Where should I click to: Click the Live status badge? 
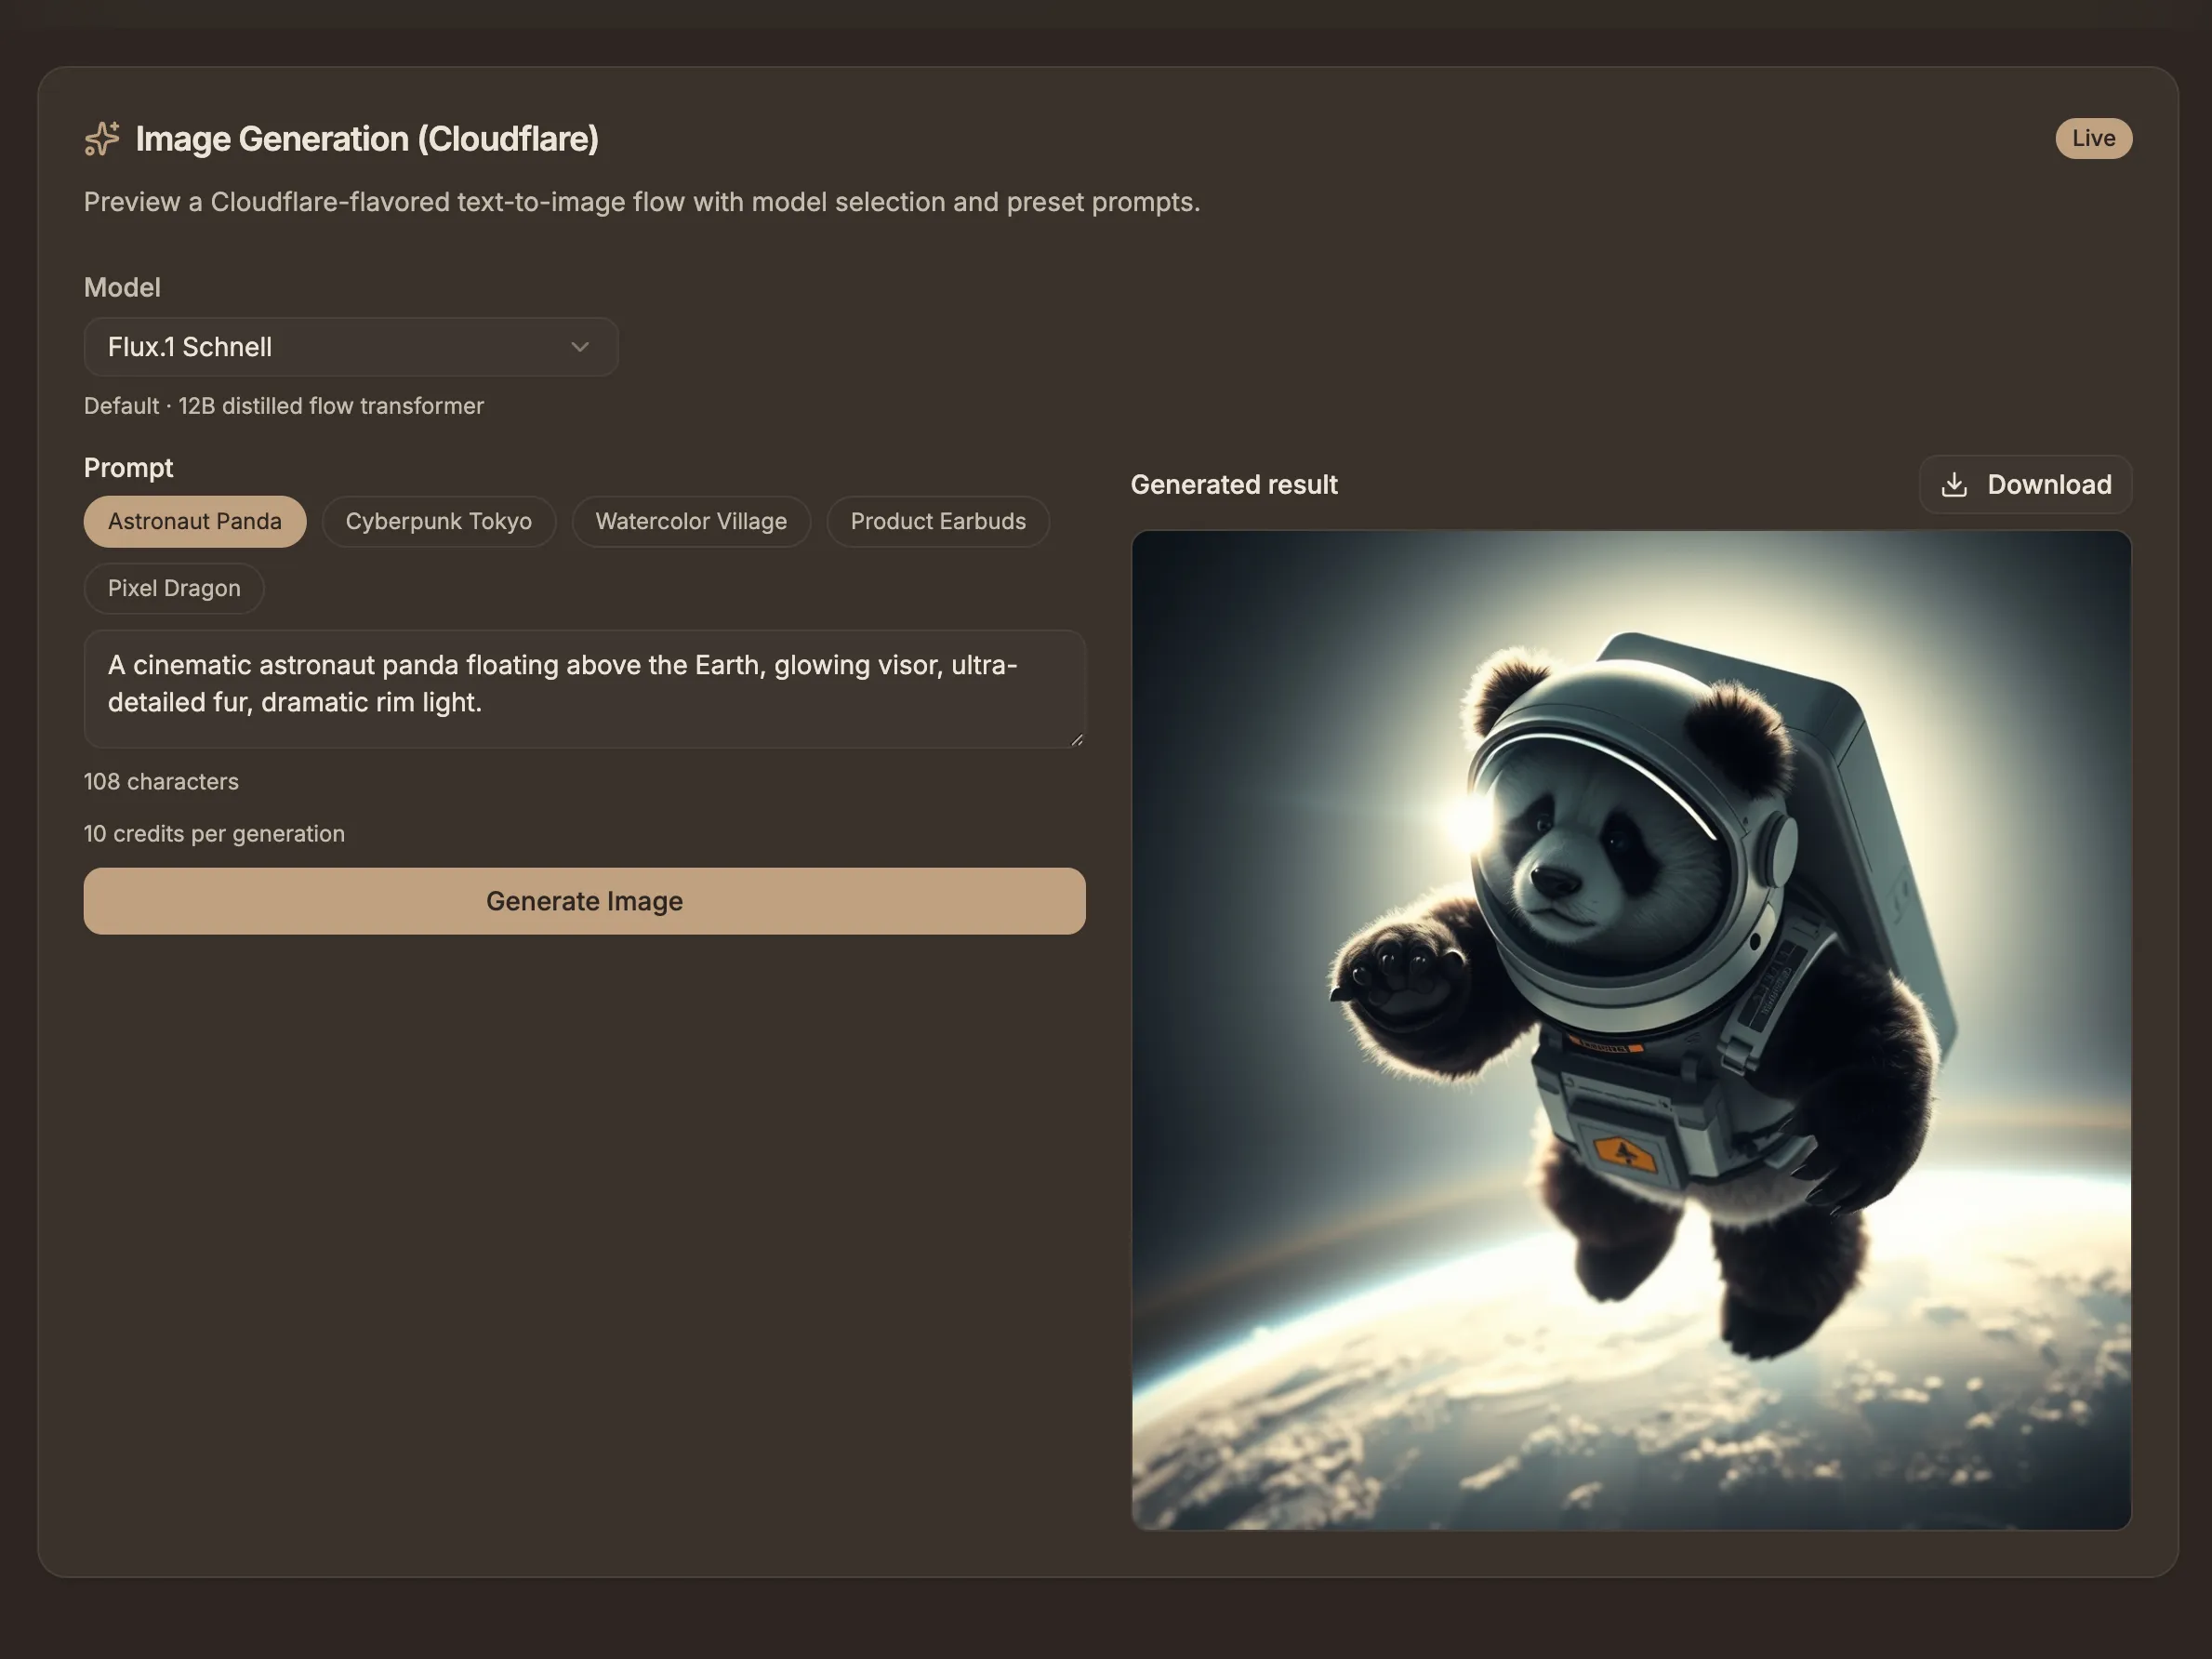pos(2093,138)
